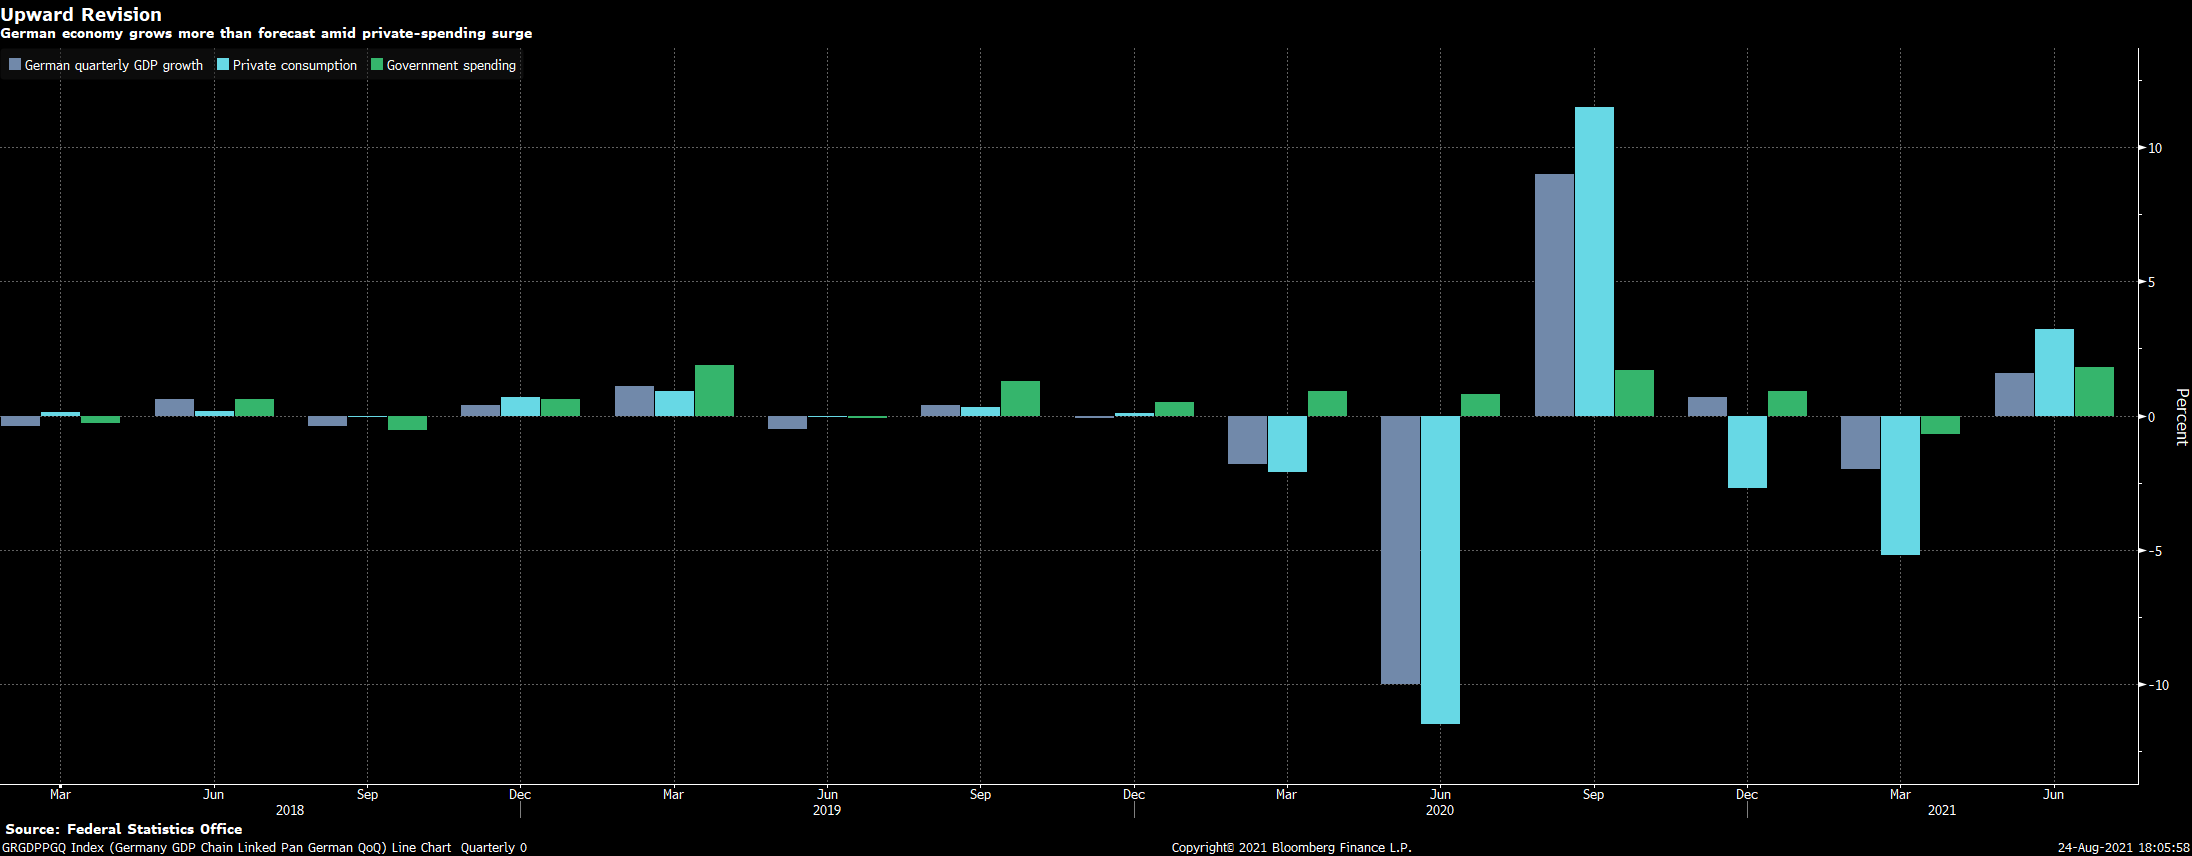This screenshot has height=856, width=2192.
Task: Click the German quarterly GDP growth legend swatch
Action: (15, 65)
